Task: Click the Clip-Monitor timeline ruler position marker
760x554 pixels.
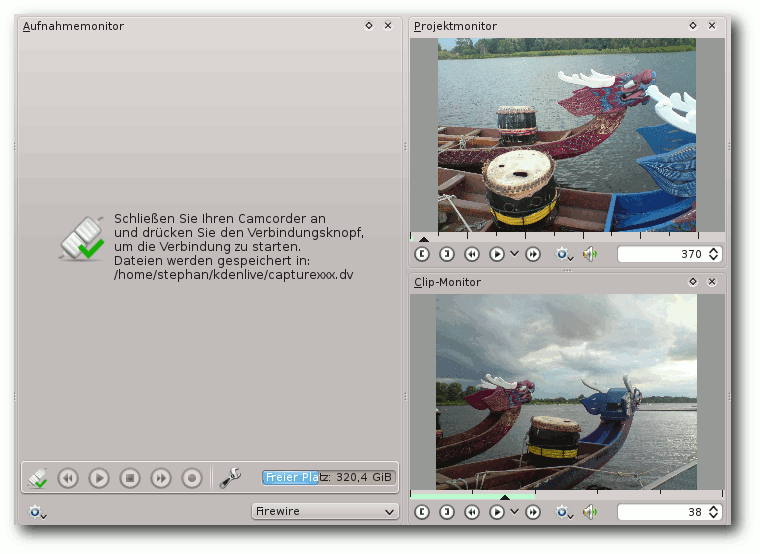Action: pyautogui.click(x=505, y=497)
